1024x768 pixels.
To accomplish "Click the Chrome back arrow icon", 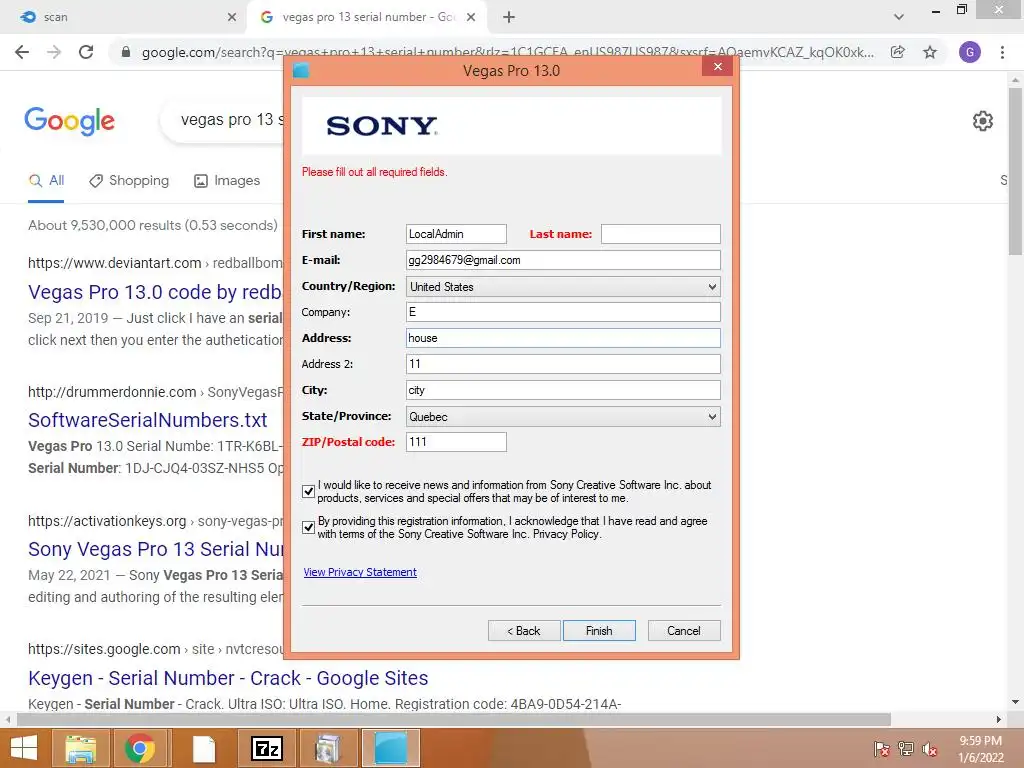I will coord(22,52).
